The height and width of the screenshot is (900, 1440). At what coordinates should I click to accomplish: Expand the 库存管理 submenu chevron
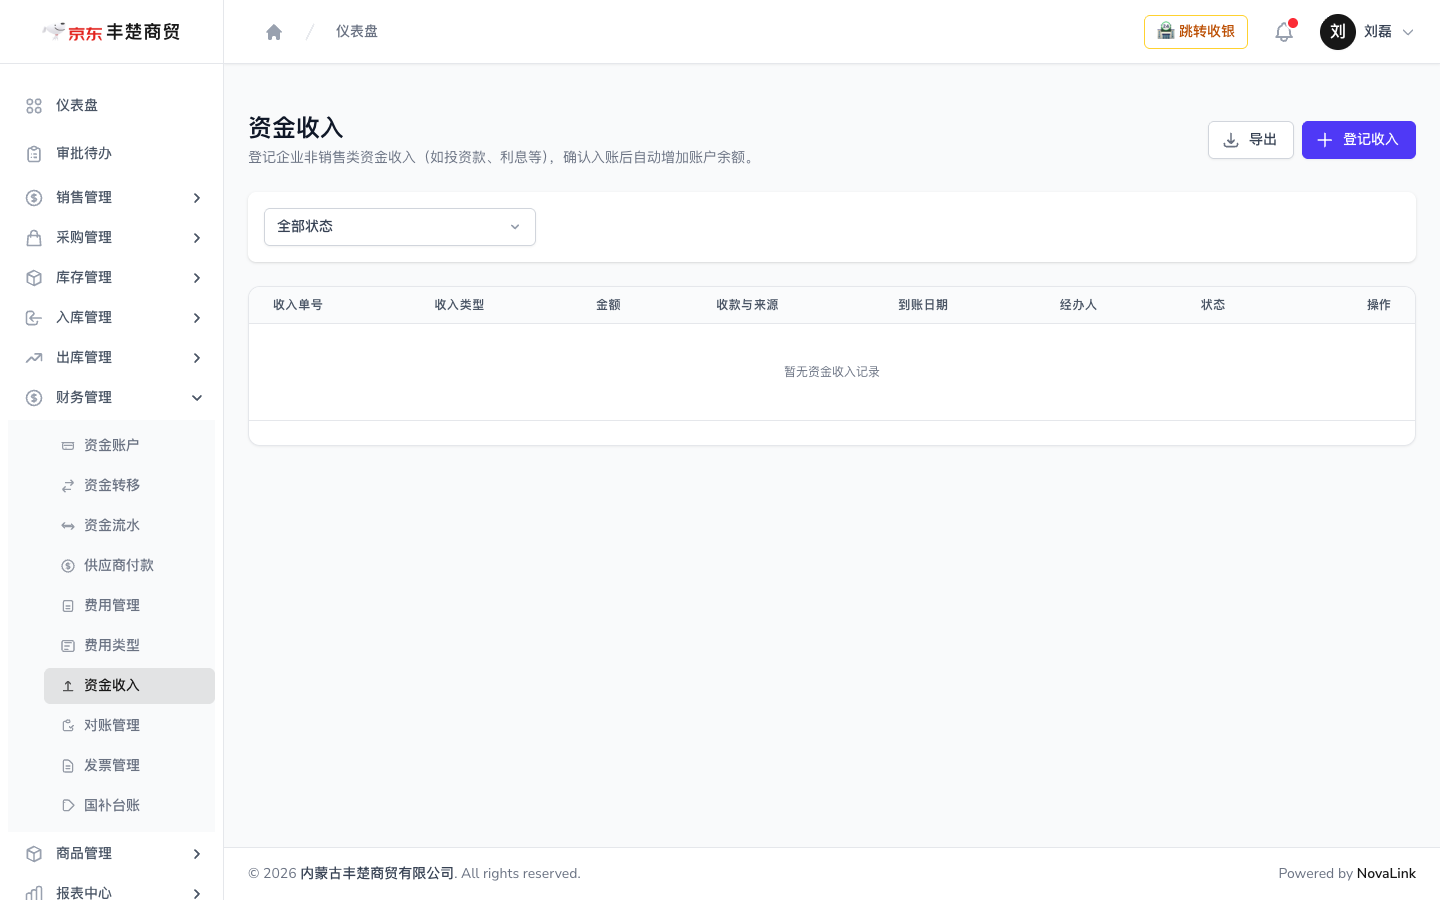point(197,278)
